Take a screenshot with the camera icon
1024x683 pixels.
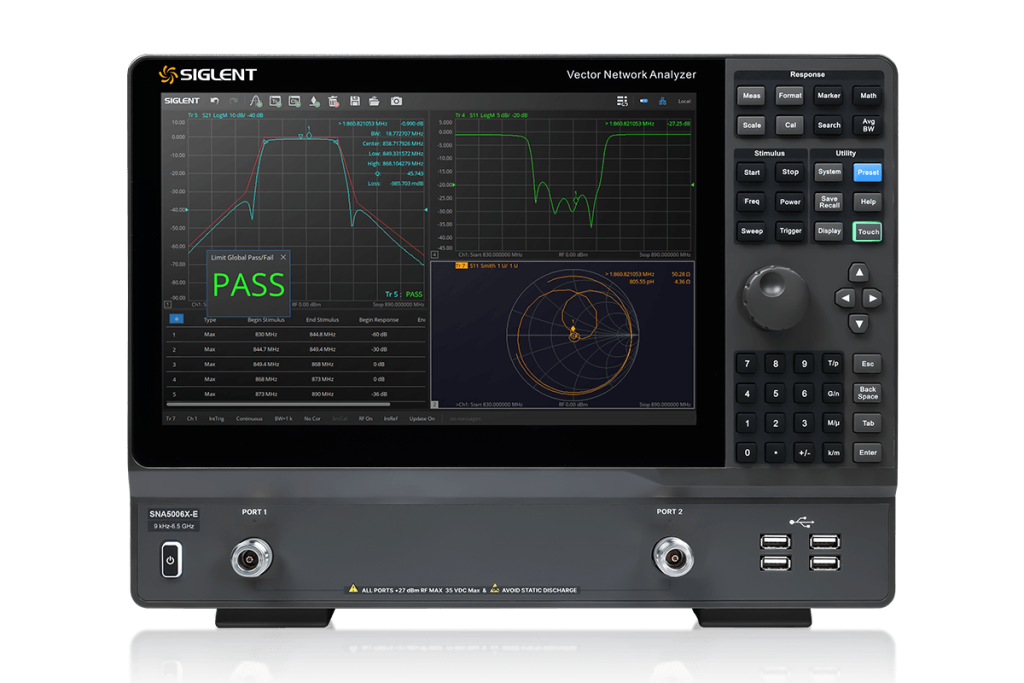(396, 101)
